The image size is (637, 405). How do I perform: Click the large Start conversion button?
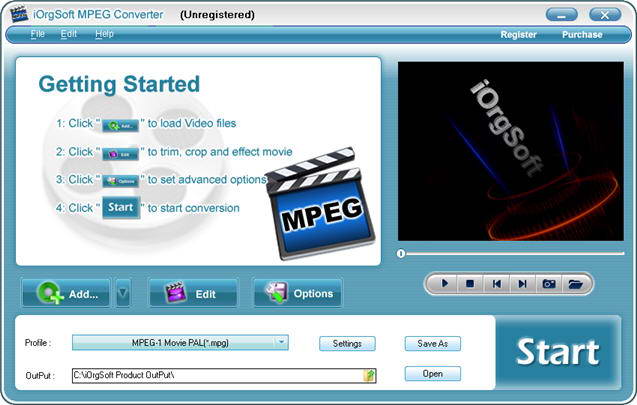click(x=558, y=352)
